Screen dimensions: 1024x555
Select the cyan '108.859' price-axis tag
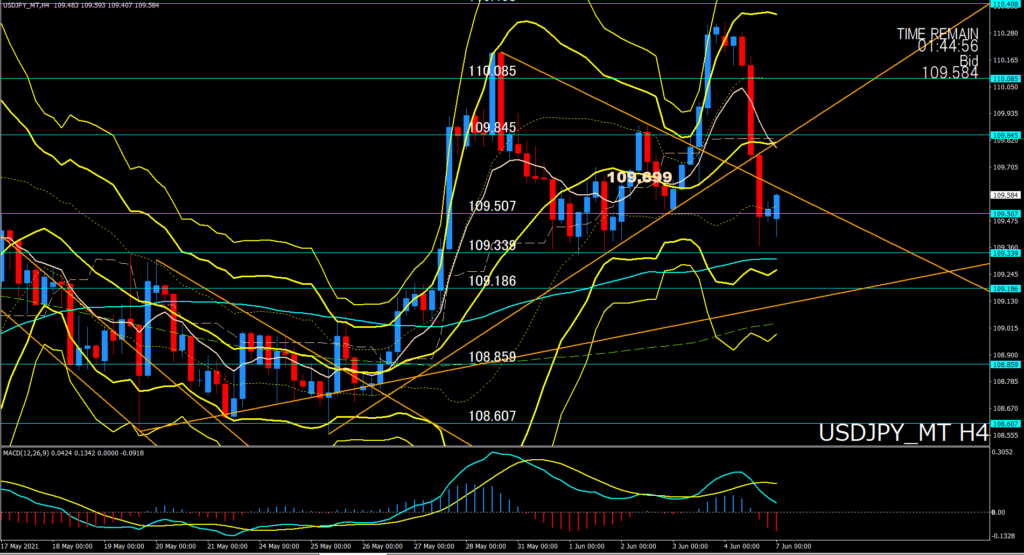click(x=1006, y=364)
